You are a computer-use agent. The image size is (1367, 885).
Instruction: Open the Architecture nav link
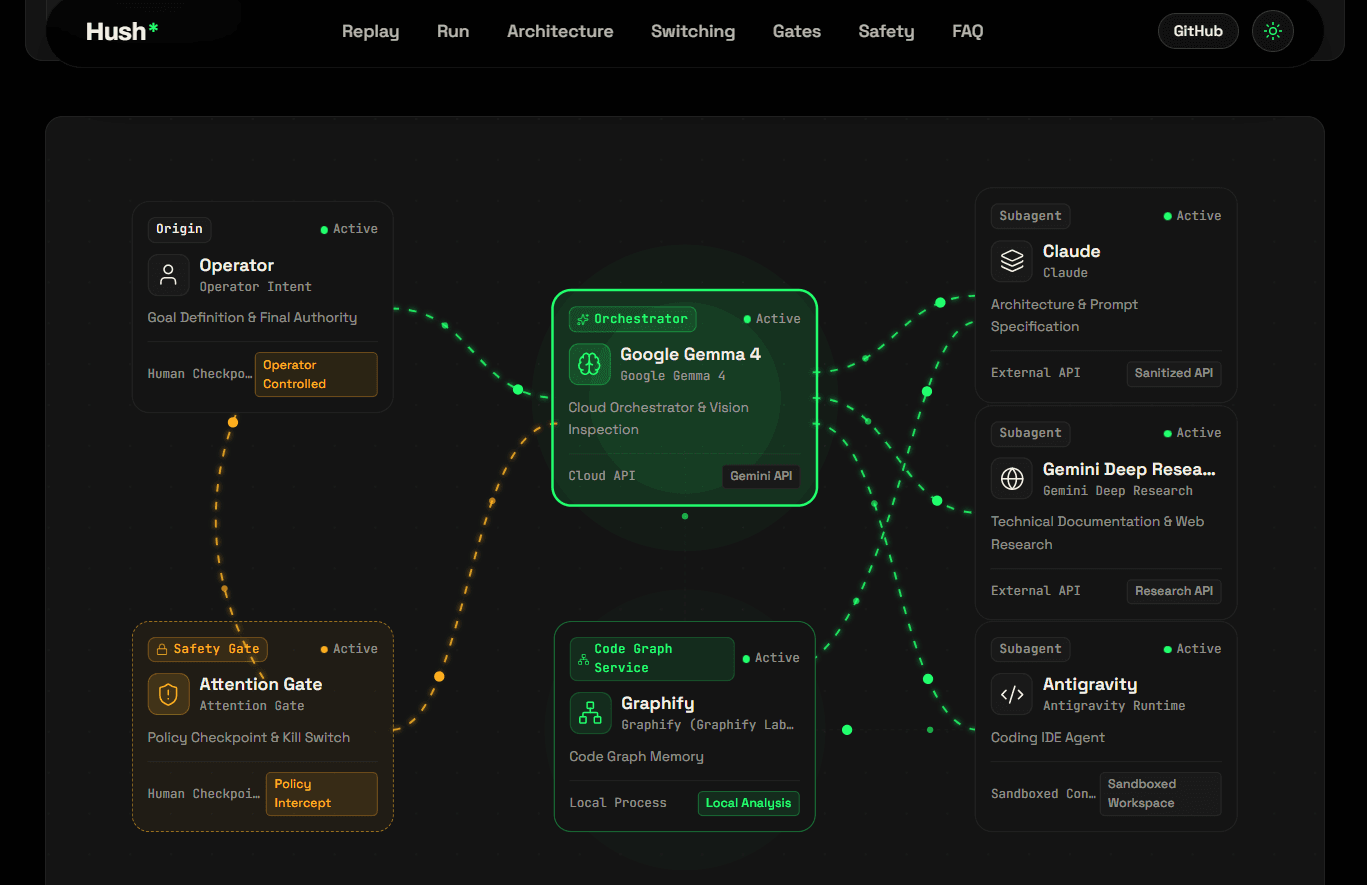[x=560, y=31]
